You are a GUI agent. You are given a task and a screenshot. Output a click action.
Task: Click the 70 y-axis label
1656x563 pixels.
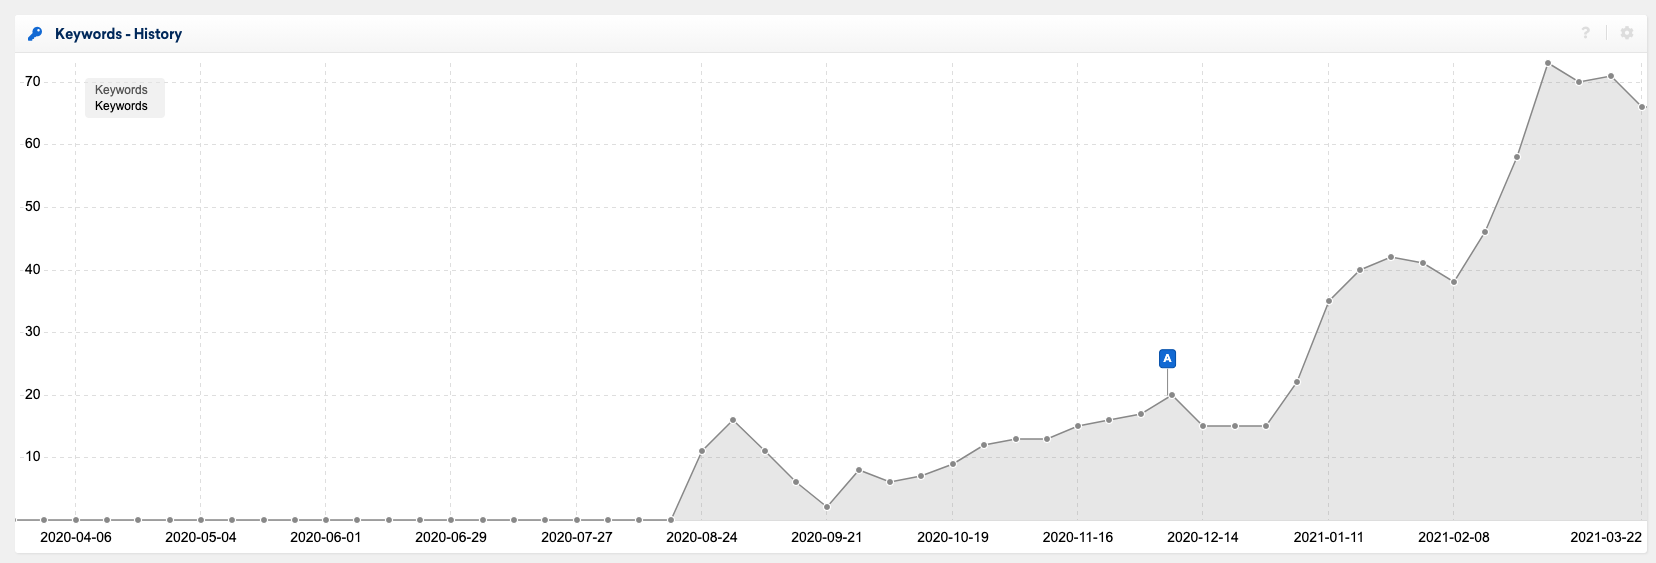[33, 81]
